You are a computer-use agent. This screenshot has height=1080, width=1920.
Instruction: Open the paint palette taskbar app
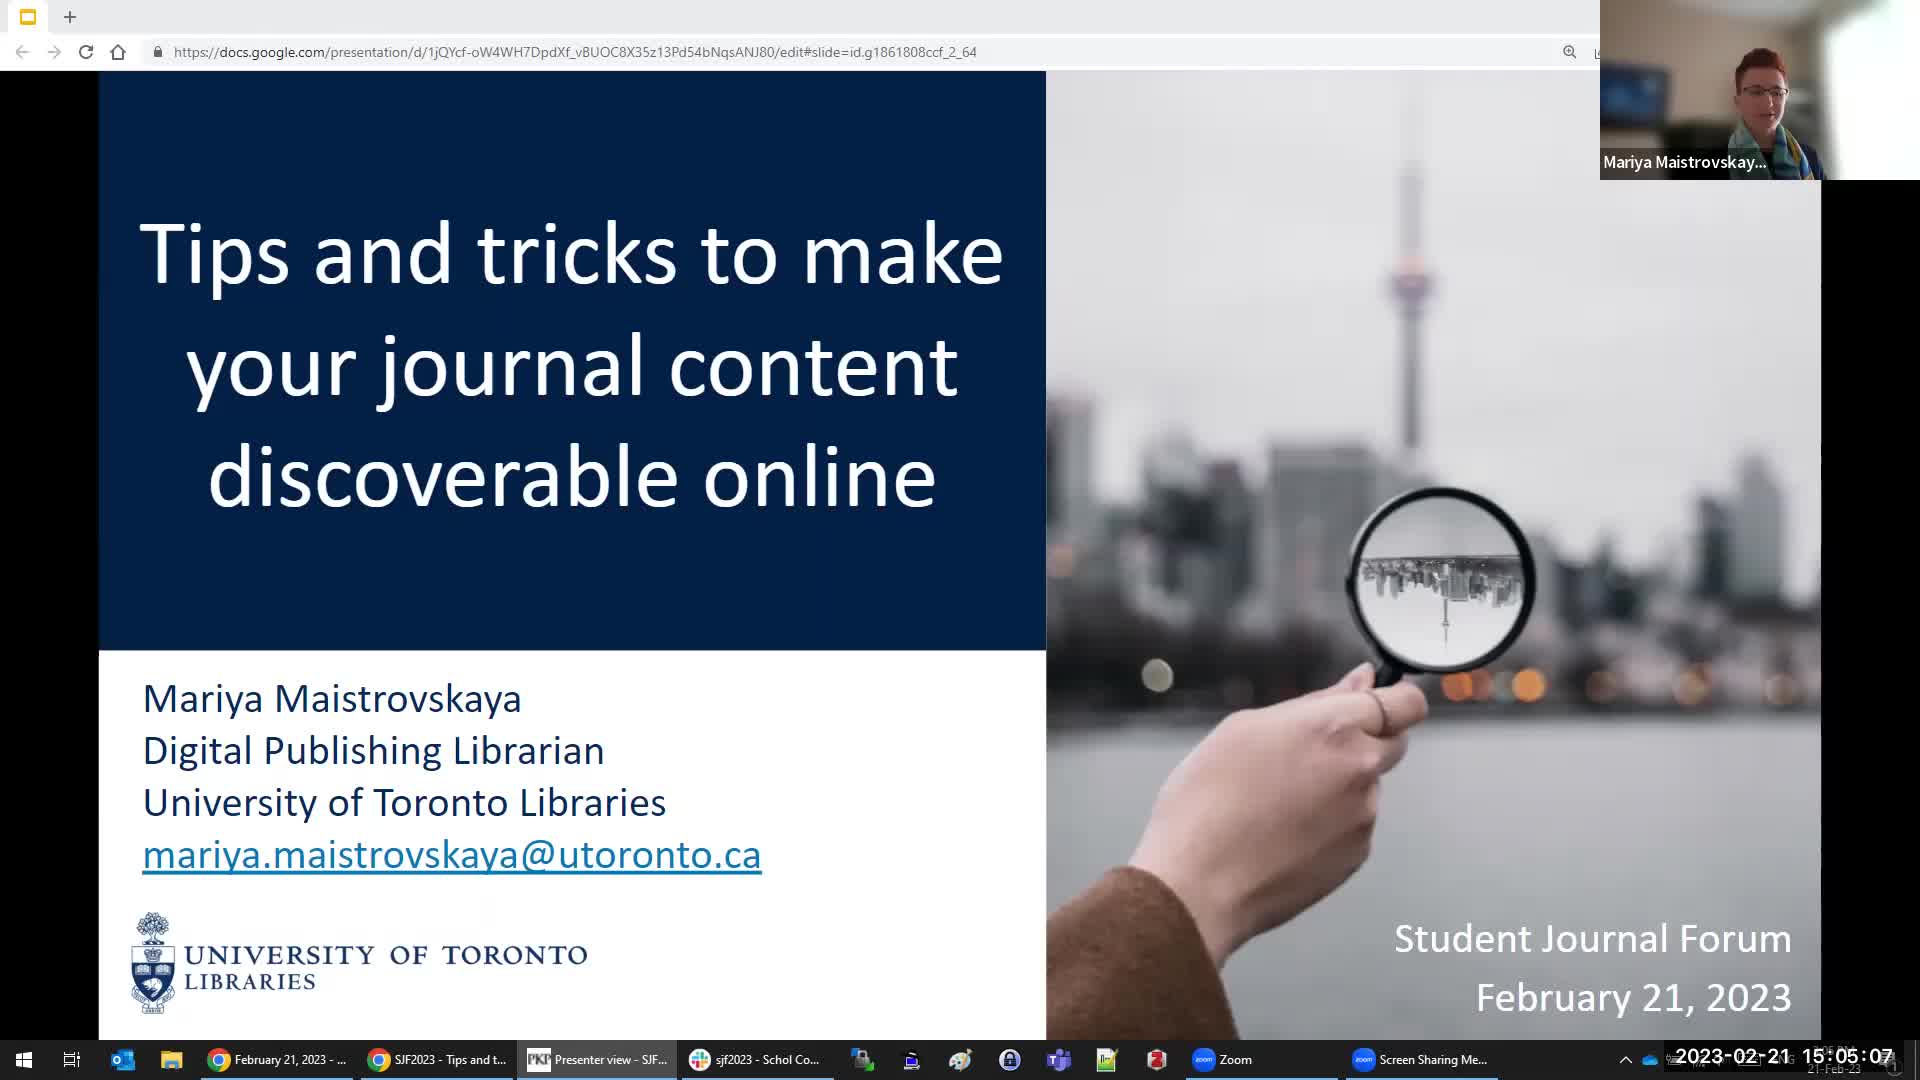coord(960,1060)
